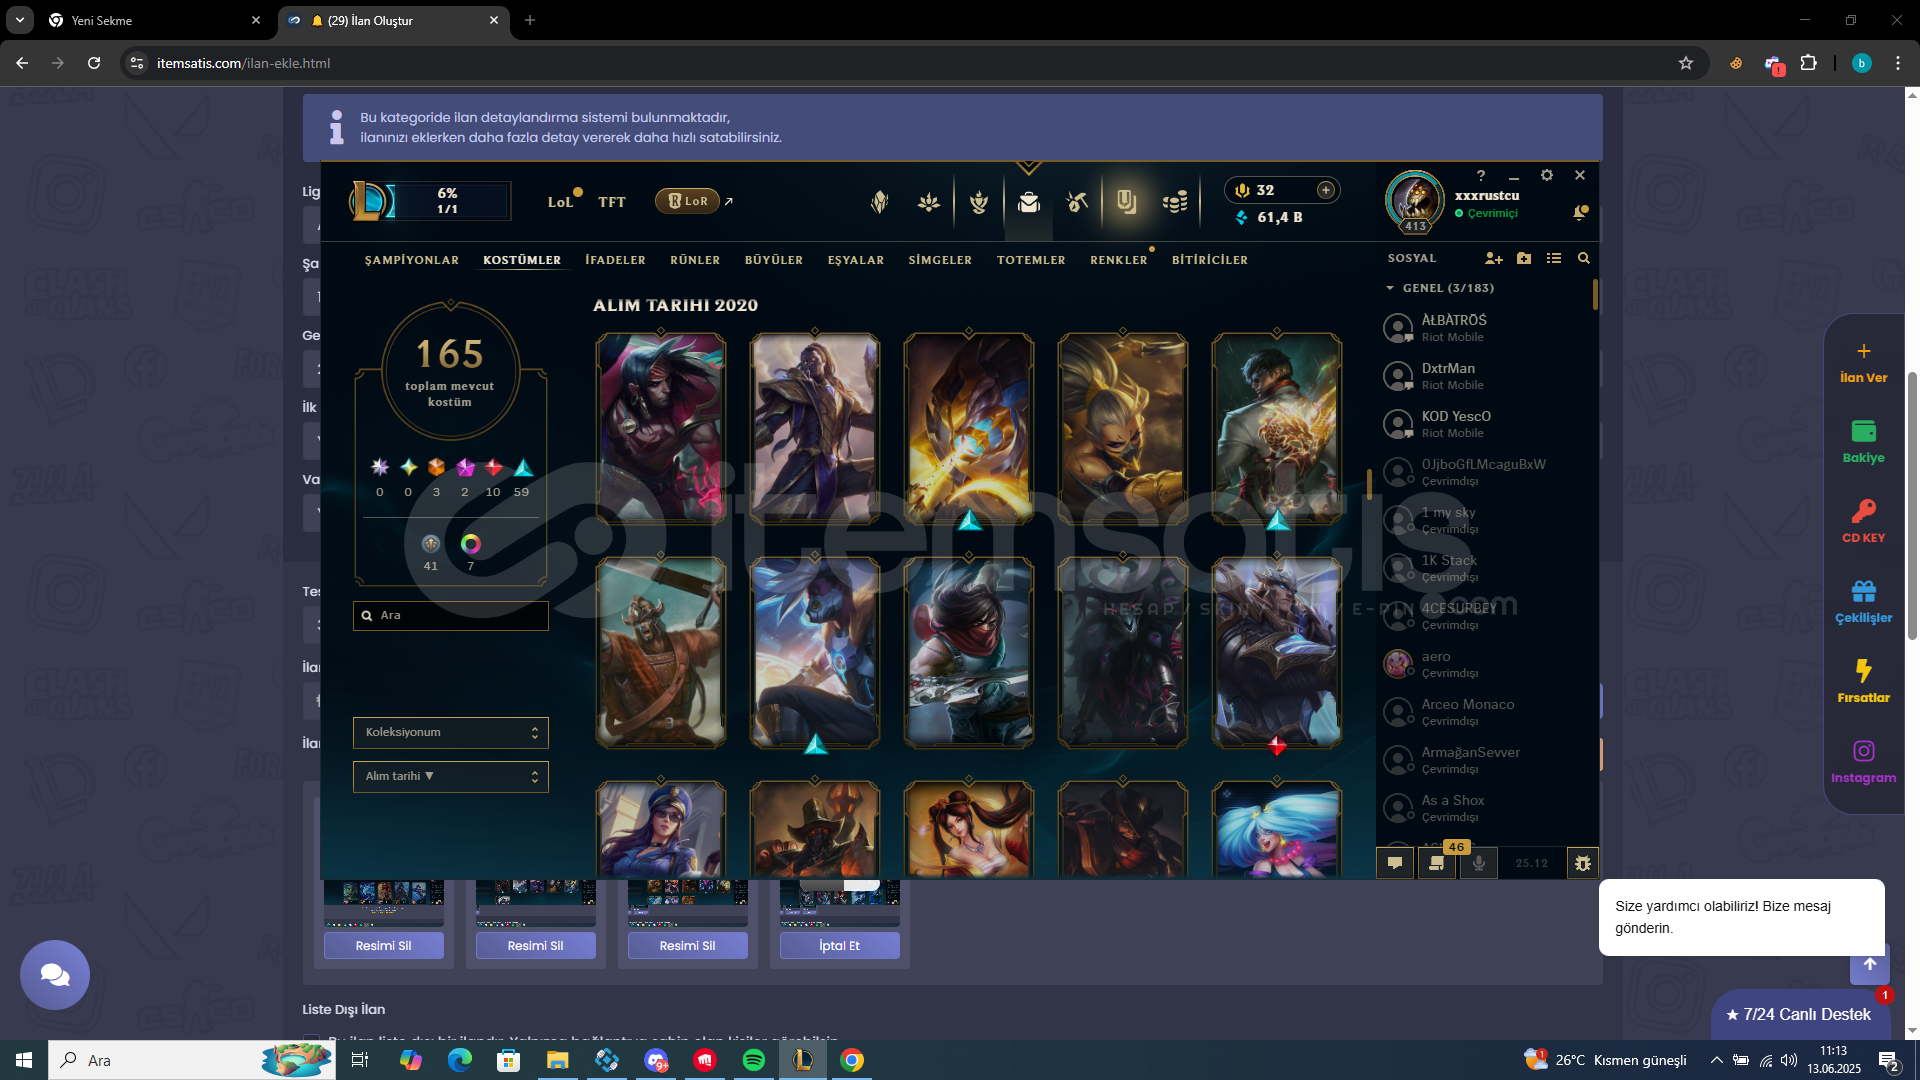Switch to RENKLER tab

point(1119,260)
